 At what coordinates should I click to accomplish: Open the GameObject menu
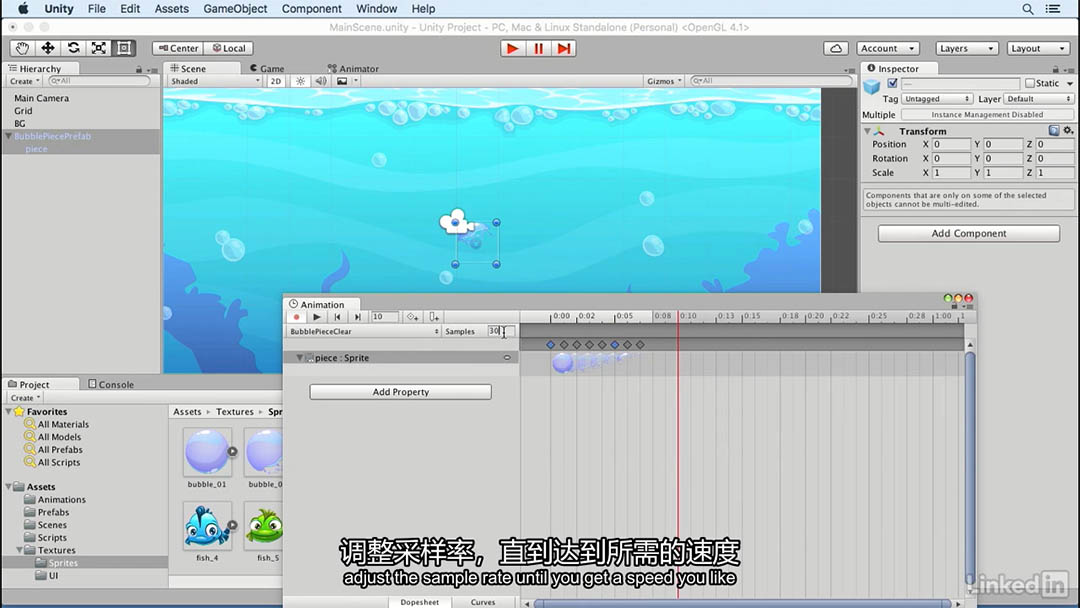(x=235, y=9)
